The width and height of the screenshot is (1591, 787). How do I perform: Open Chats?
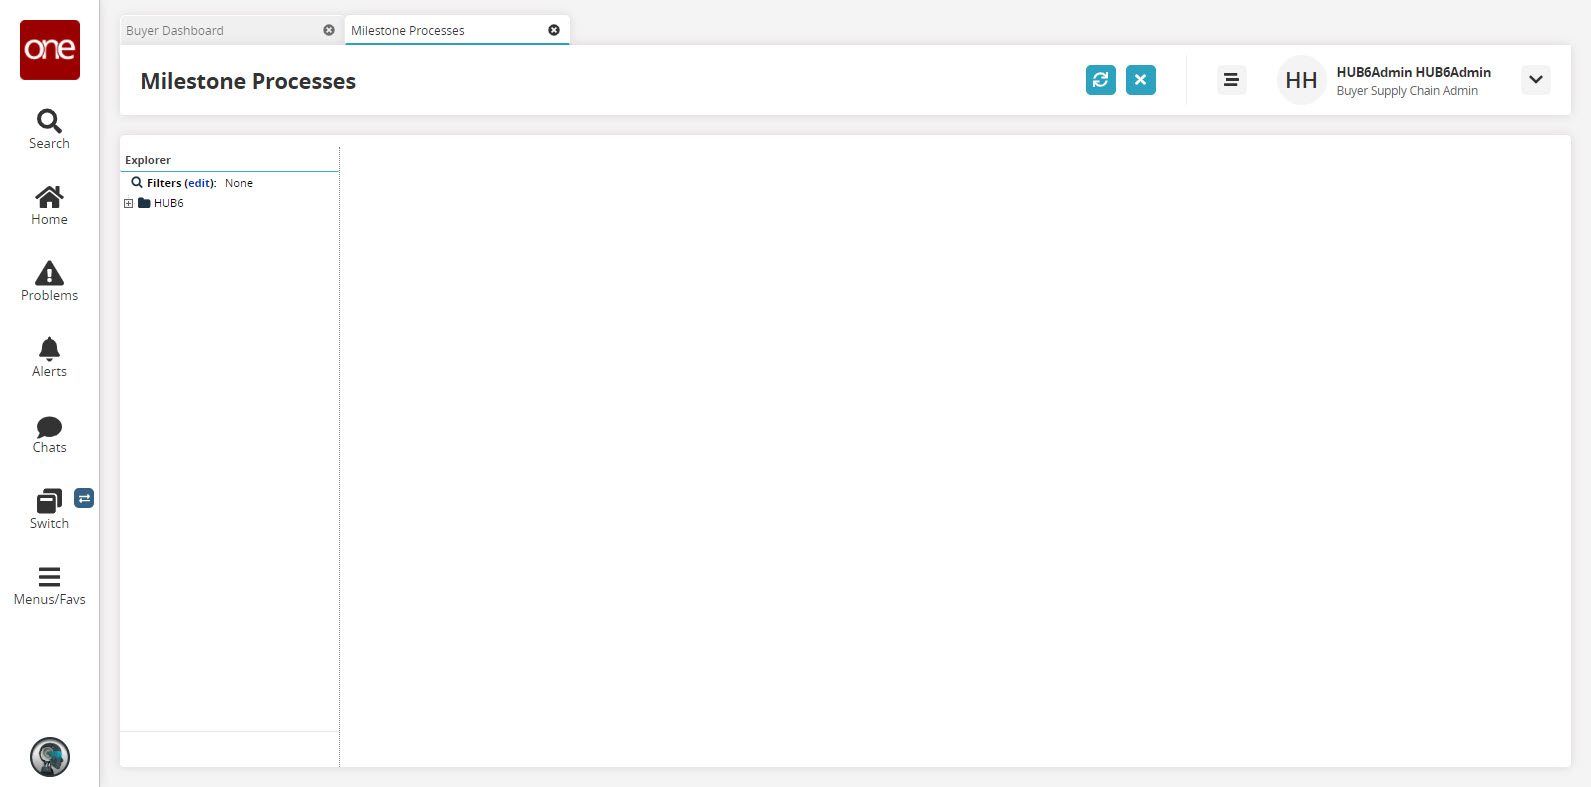coord(49,433)
